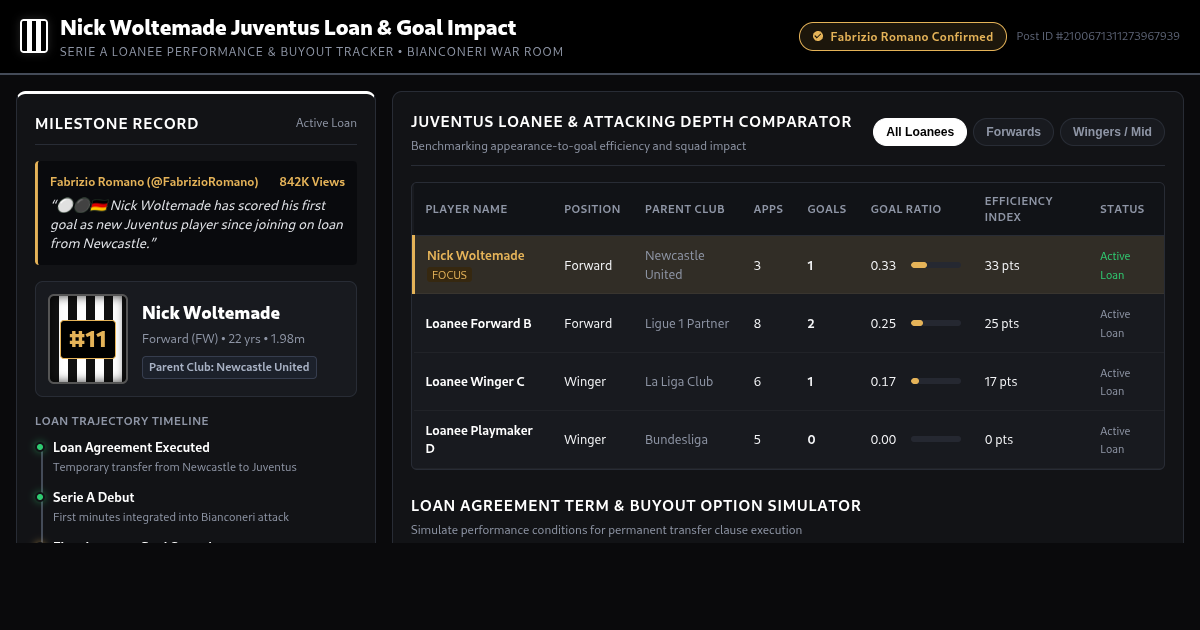Click the Serie A Debut timeline title
Image resolution: width=1200 pixels, height=630 pixels.
click(x=93, y=497)
